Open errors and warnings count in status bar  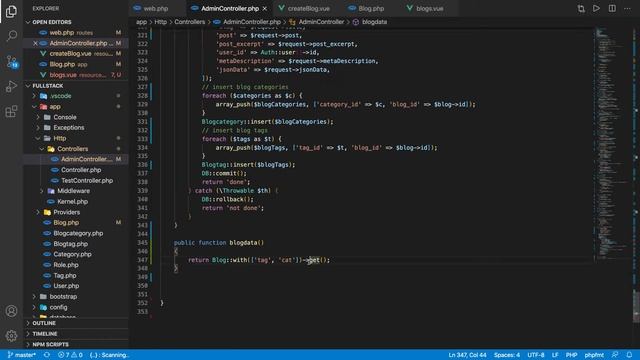[70, 355]
